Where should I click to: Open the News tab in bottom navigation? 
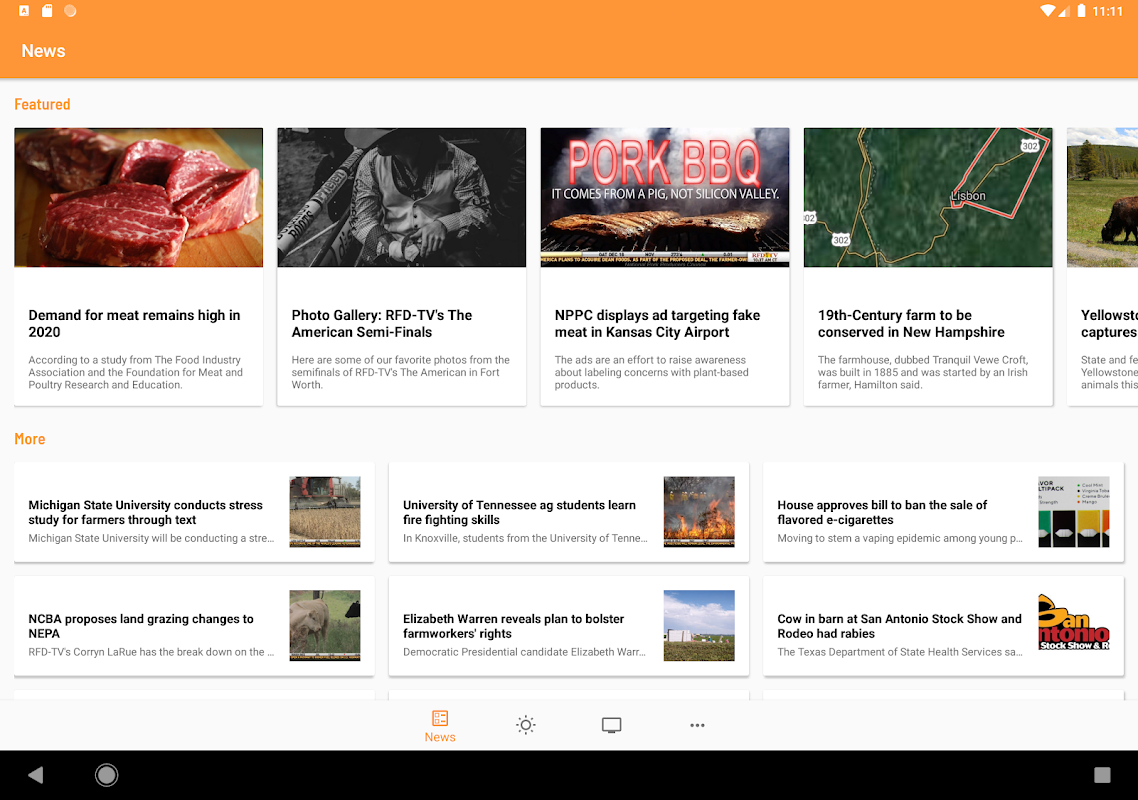point(440,726)
